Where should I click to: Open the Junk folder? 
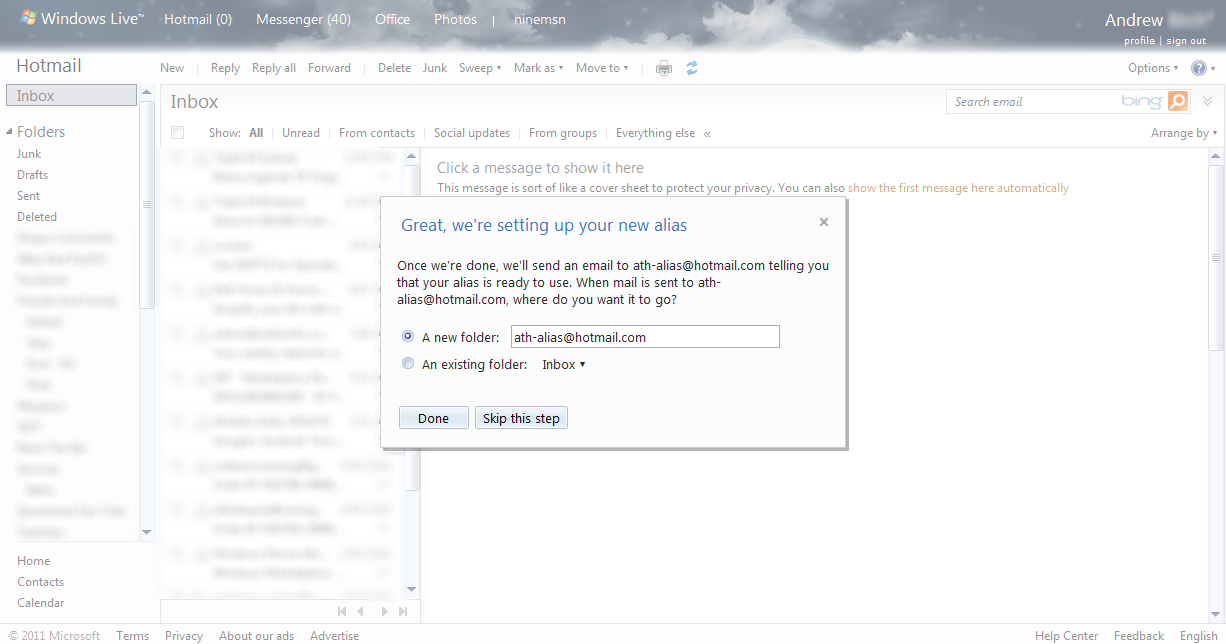(x=29, y=154)
